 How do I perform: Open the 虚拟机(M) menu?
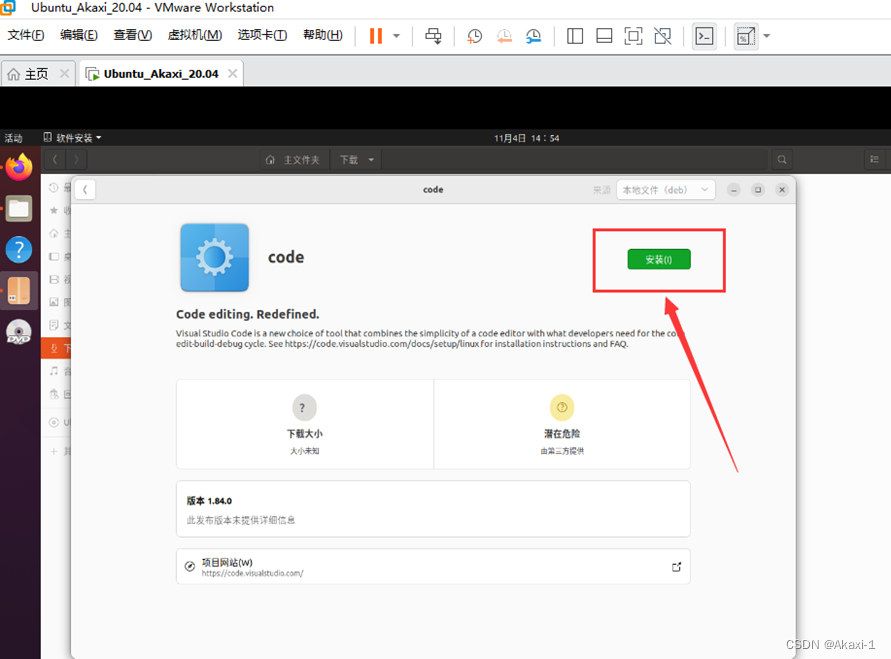(x=194, y=35)
